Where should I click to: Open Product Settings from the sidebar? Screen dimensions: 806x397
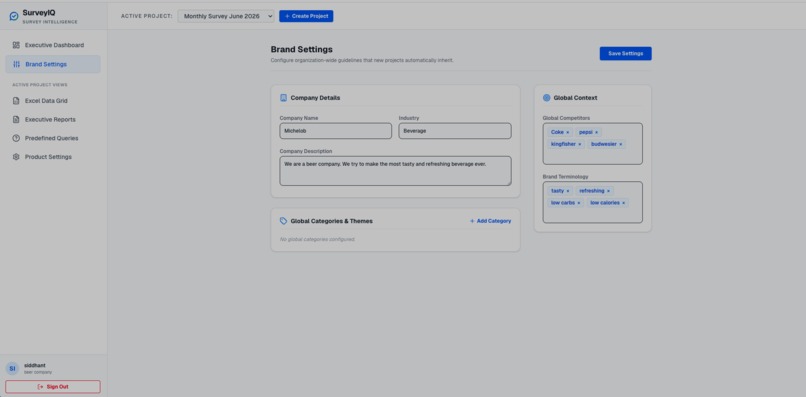53,157
